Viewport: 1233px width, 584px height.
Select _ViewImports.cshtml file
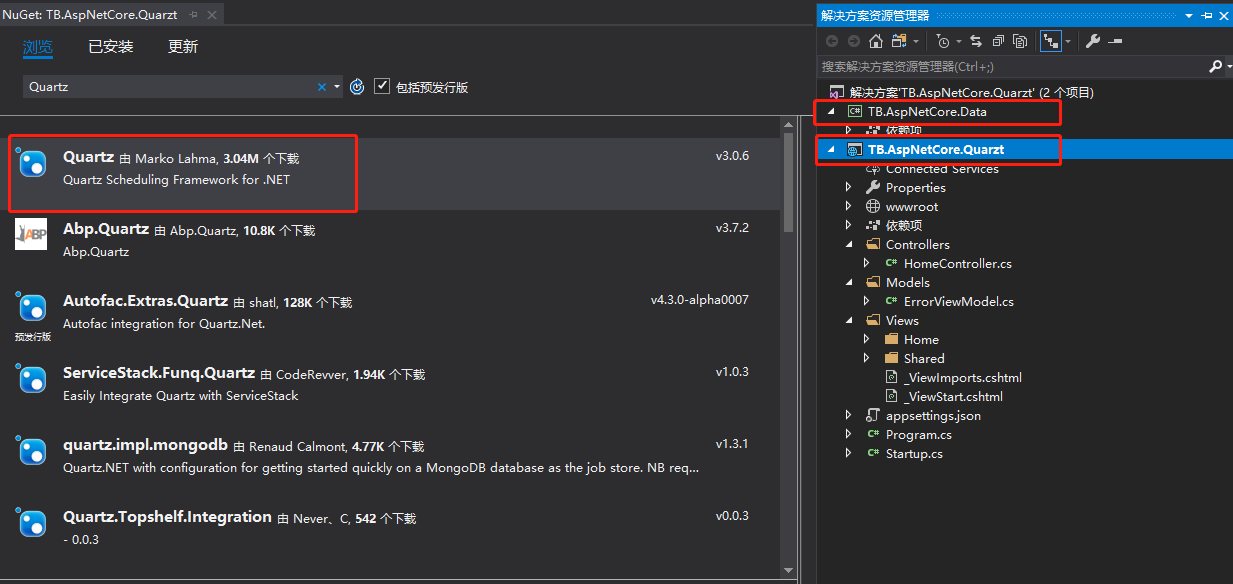pos(963,378)
